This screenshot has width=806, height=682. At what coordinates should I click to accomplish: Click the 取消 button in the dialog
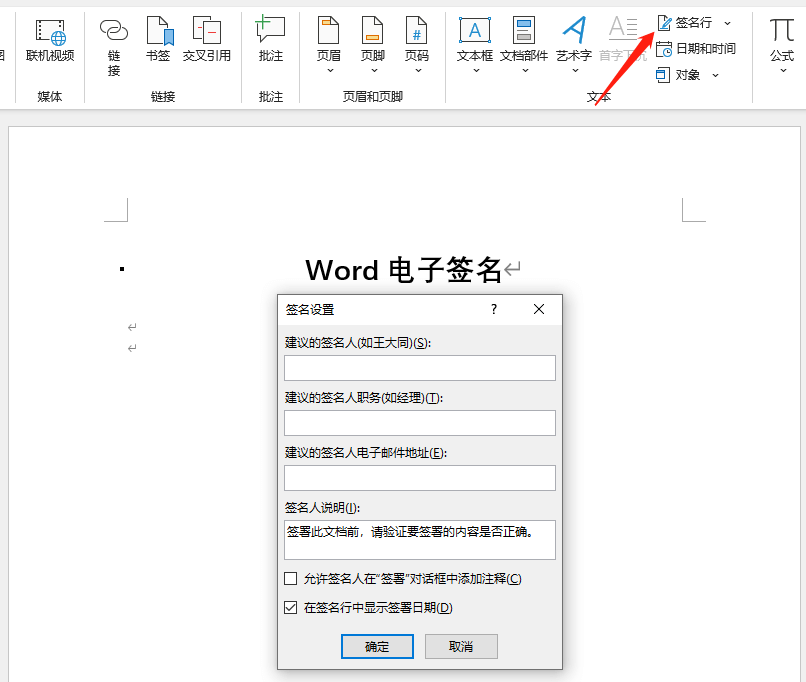pyautogui.click(x=461, y=646)
